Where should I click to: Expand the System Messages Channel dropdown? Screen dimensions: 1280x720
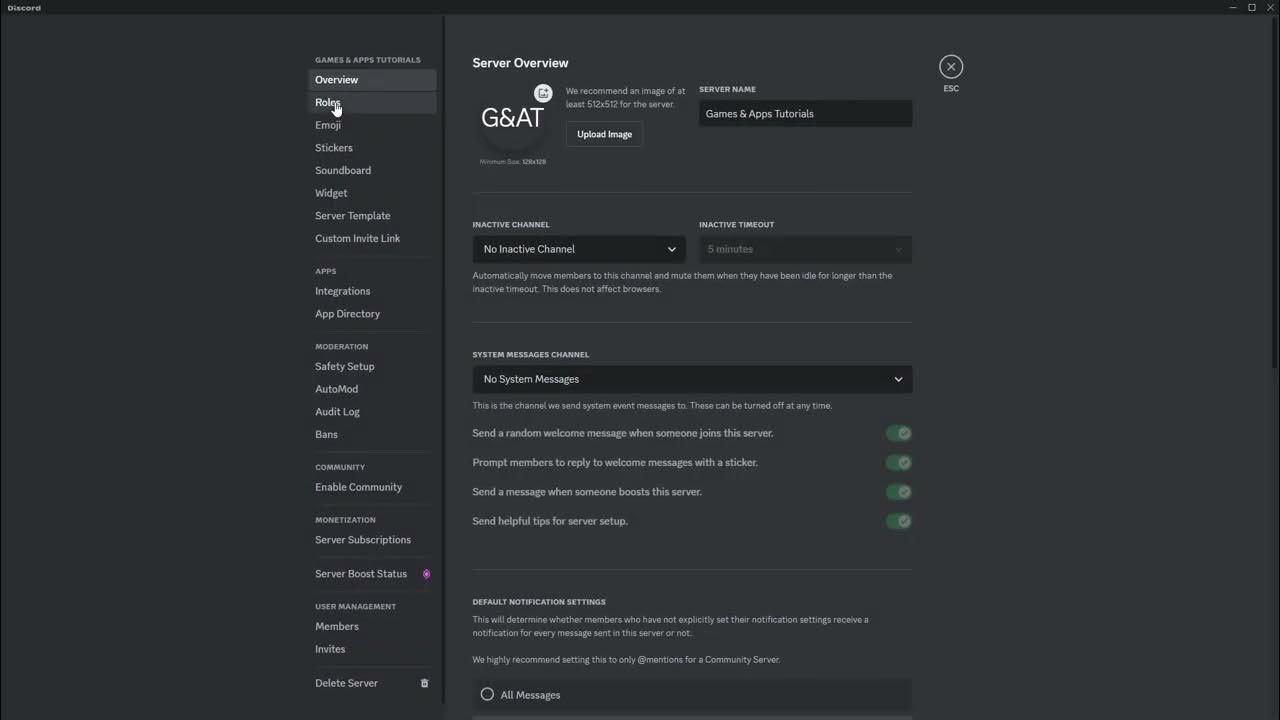coord(692,379)
